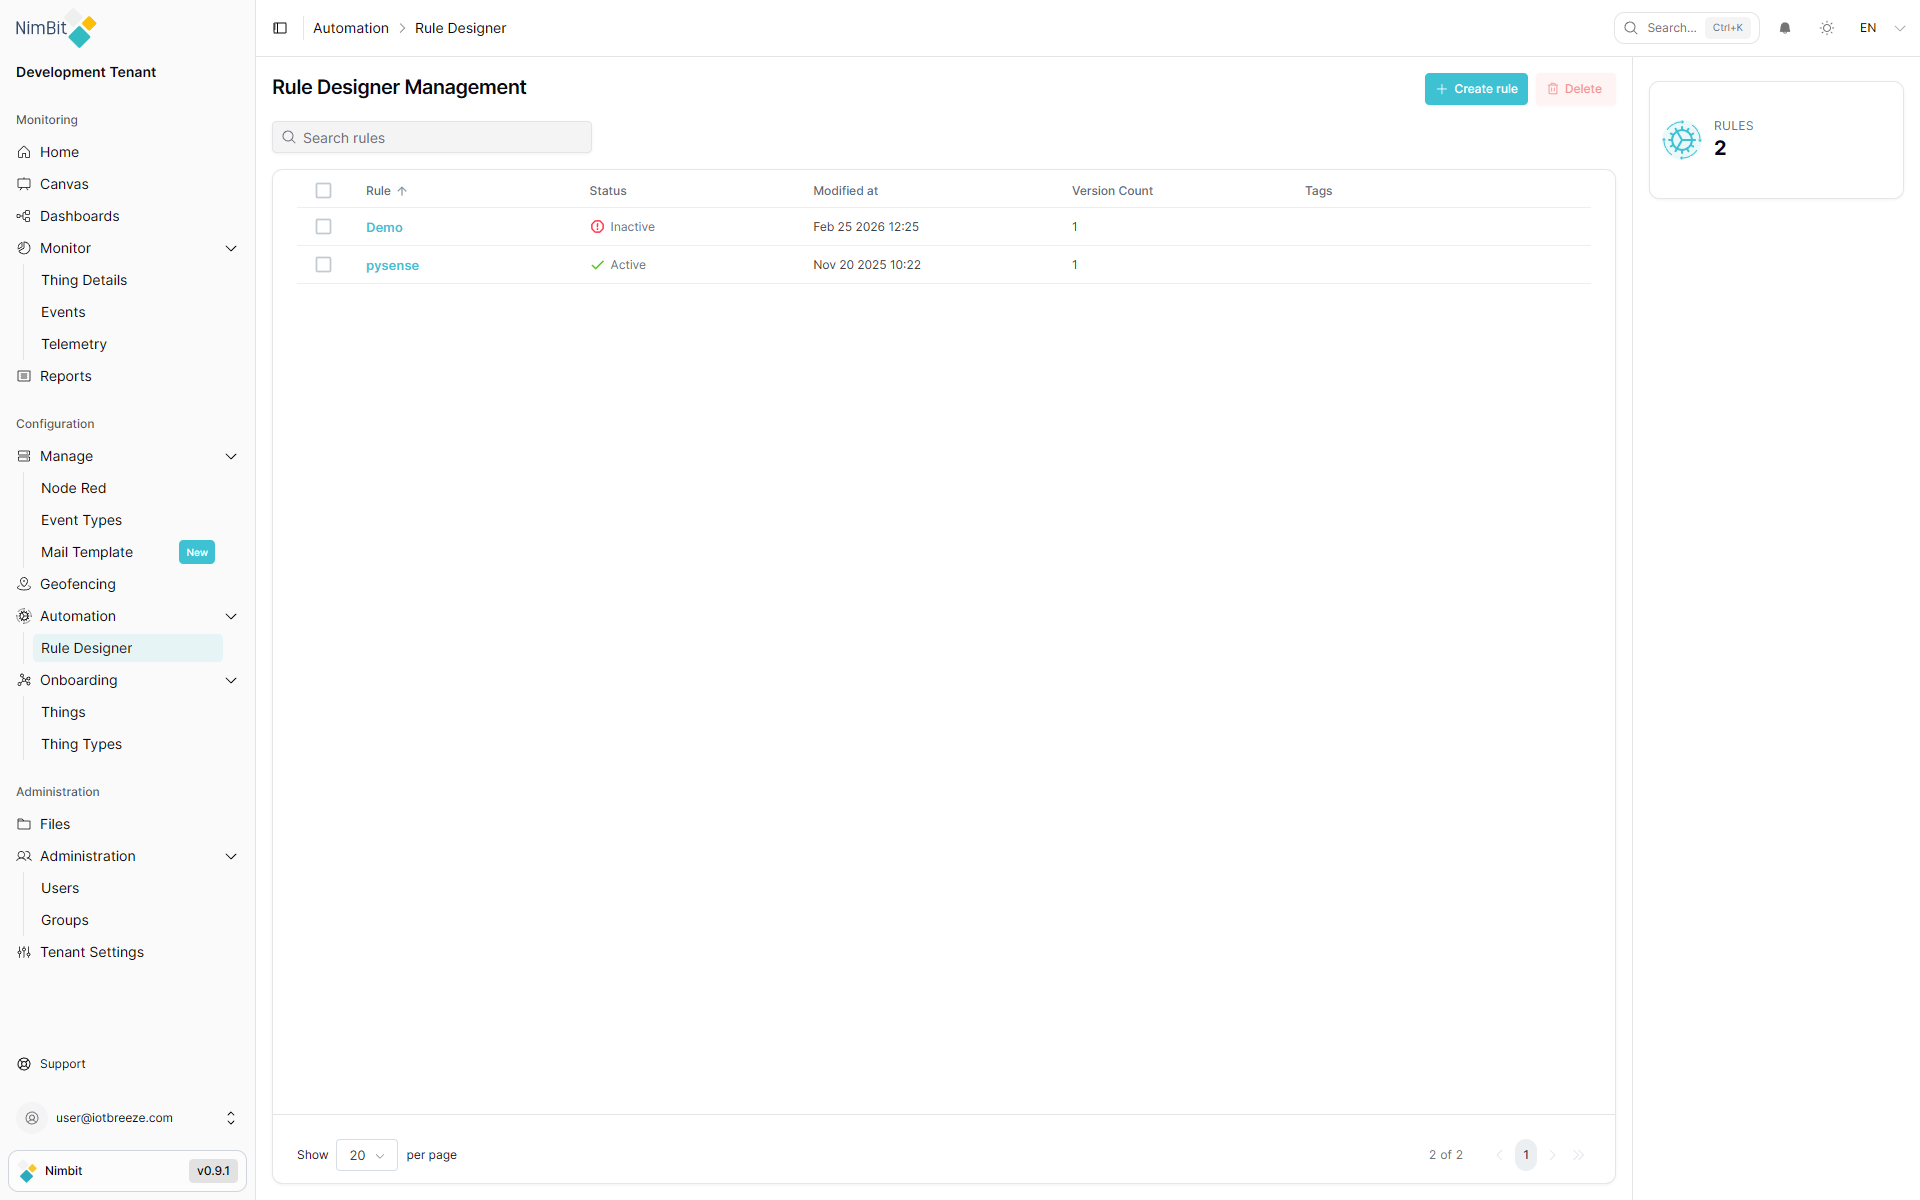Switch to light/dark theme via sun icon
Screen dimensions: 1920x1200
point(1827,28)
